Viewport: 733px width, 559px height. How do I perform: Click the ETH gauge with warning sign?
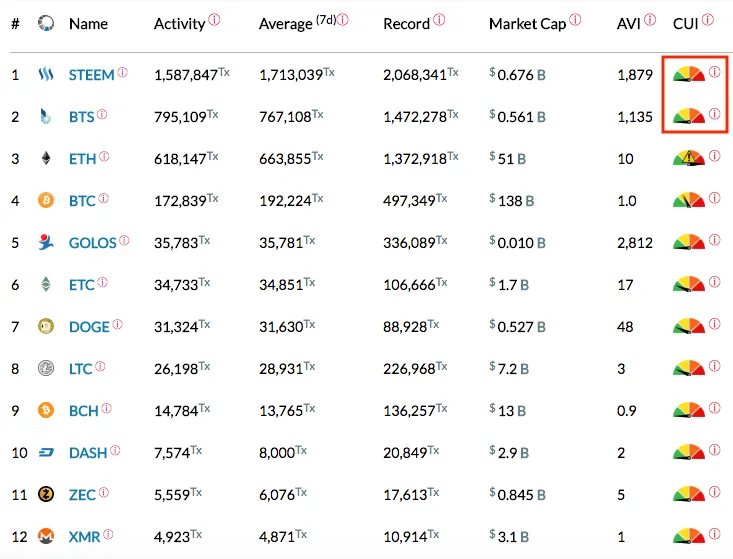click(689, 158)
